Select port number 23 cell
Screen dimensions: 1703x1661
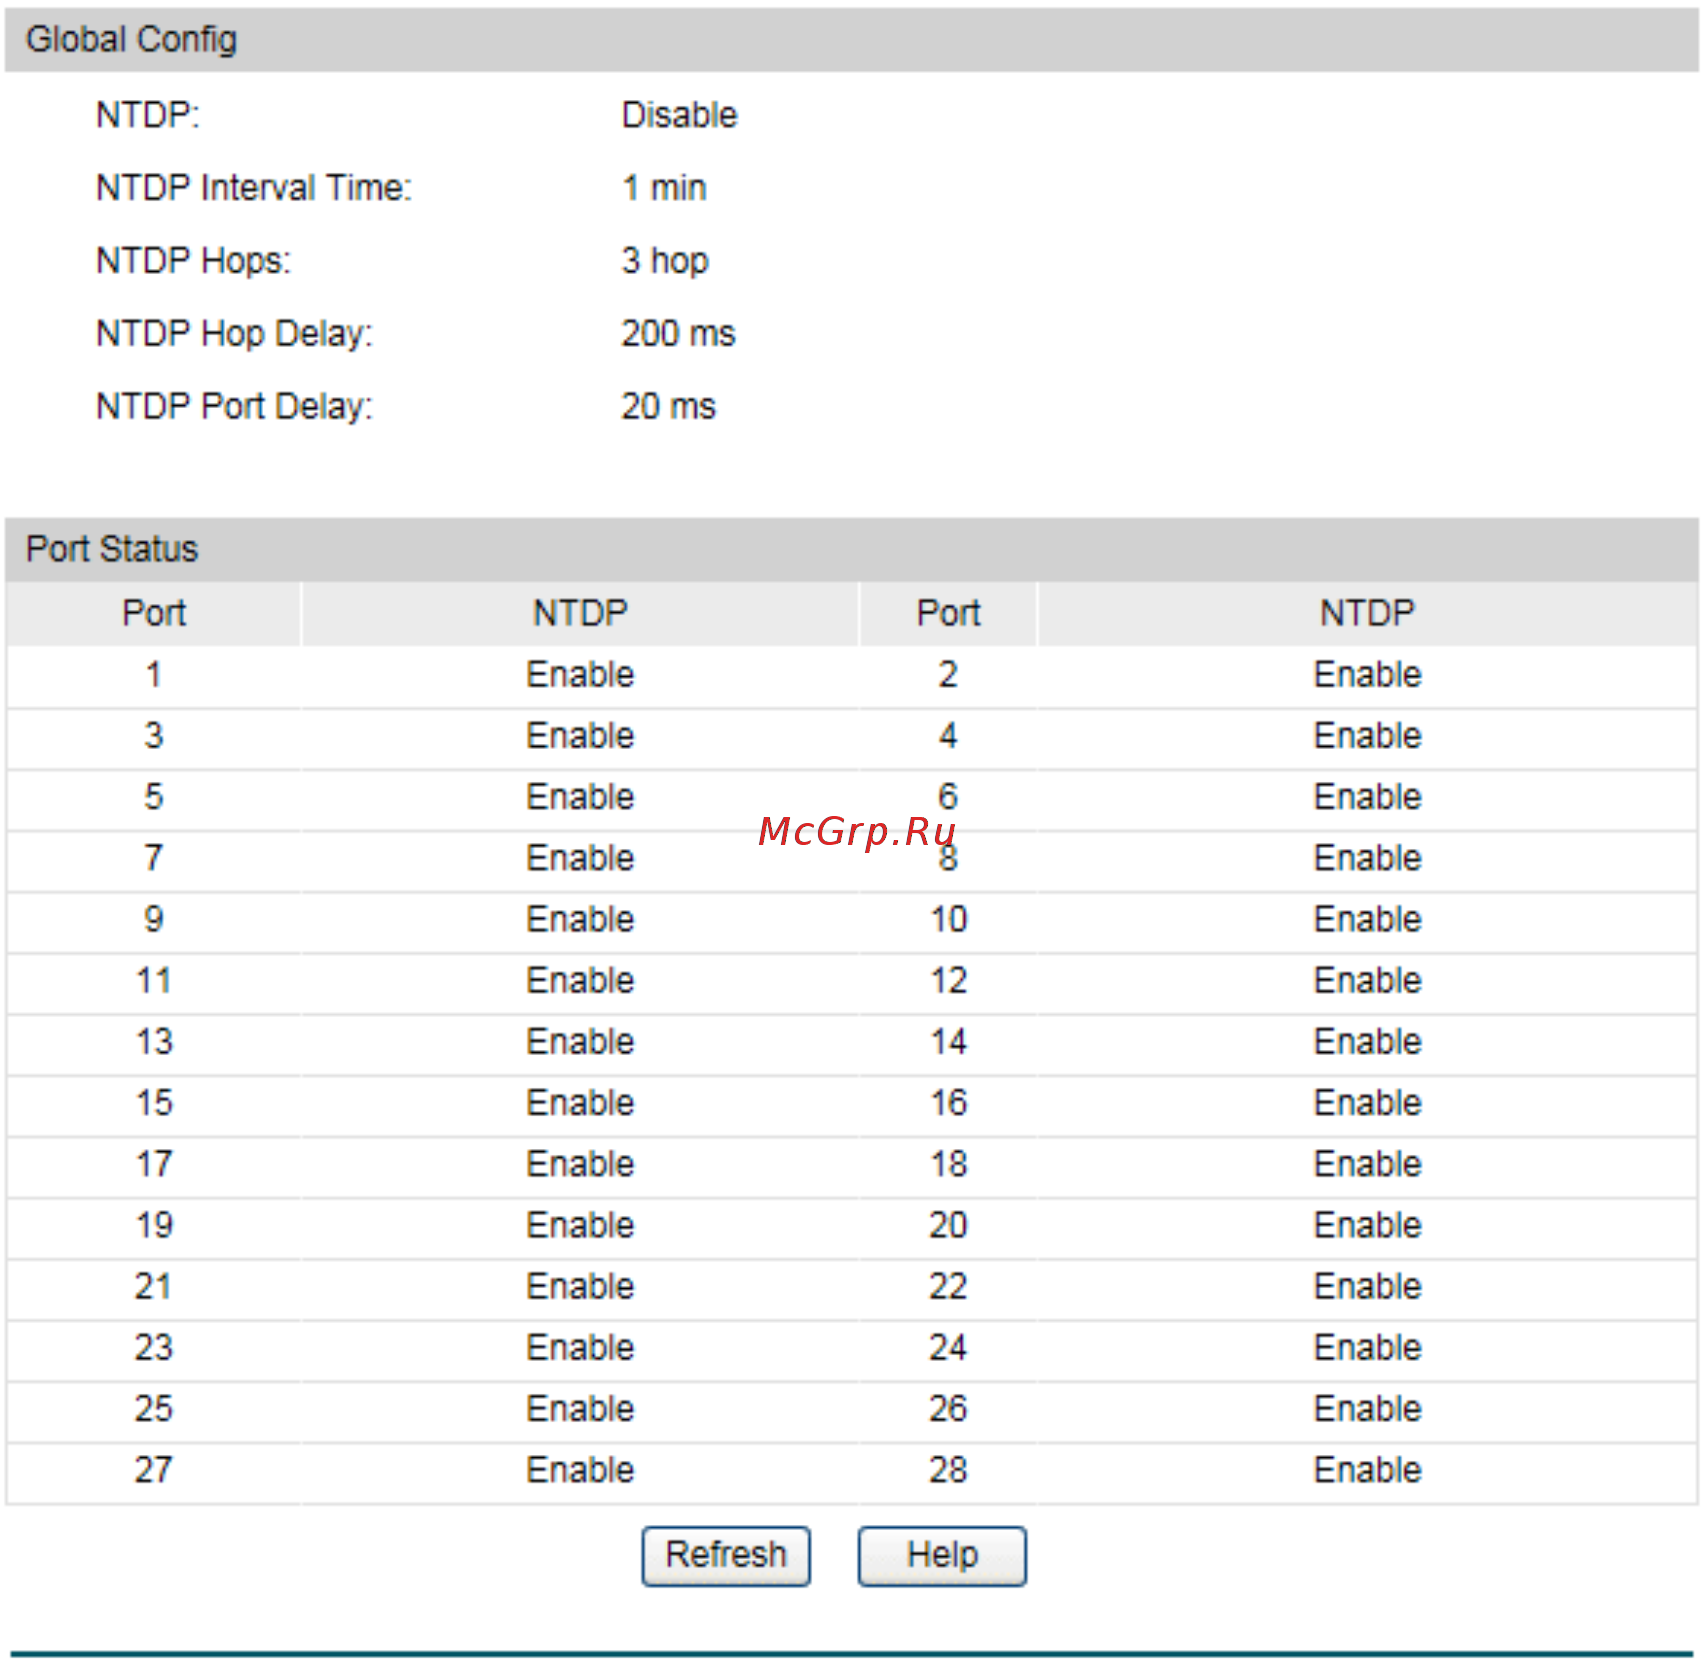pos(154,1348)
